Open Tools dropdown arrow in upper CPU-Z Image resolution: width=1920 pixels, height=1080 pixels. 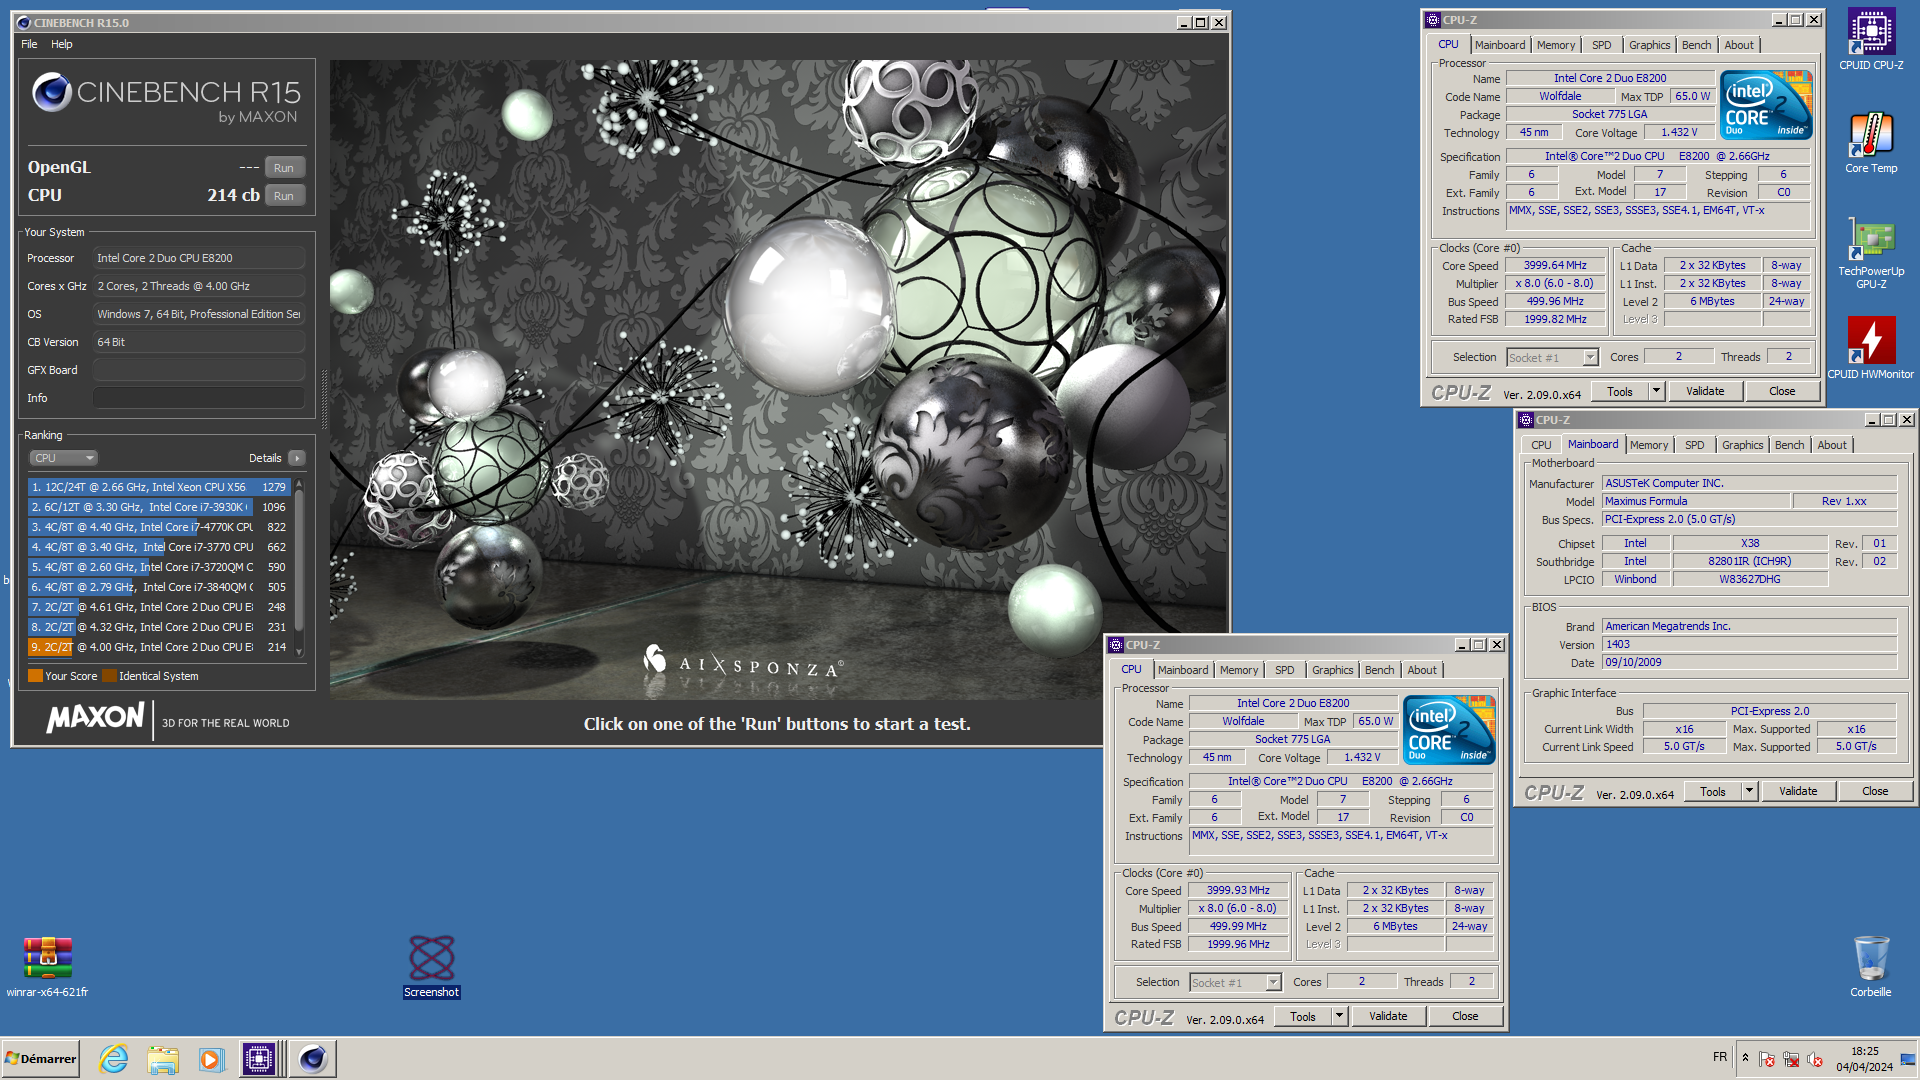pyautogui.click(x=1656, y=391)
